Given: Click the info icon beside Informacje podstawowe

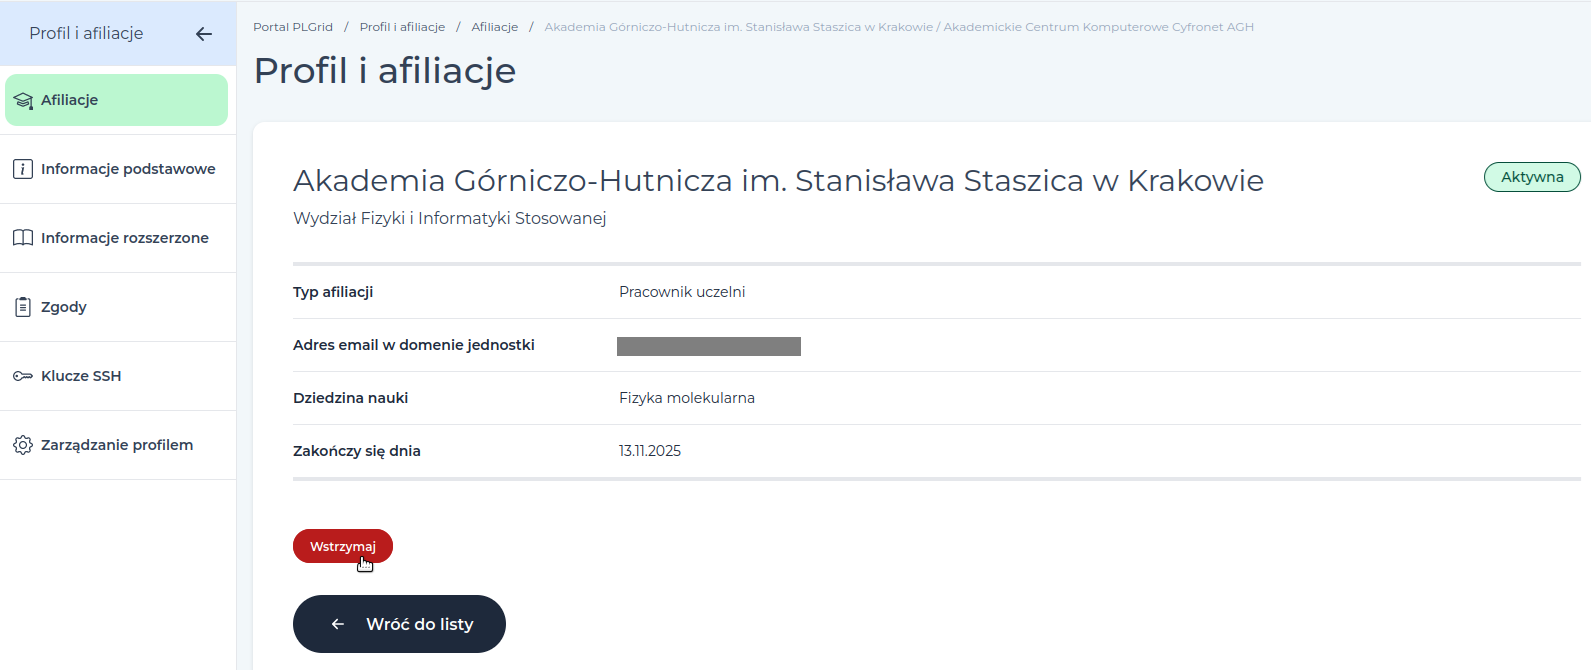Looking at the screenshot, I should click(x=23, y=169).
